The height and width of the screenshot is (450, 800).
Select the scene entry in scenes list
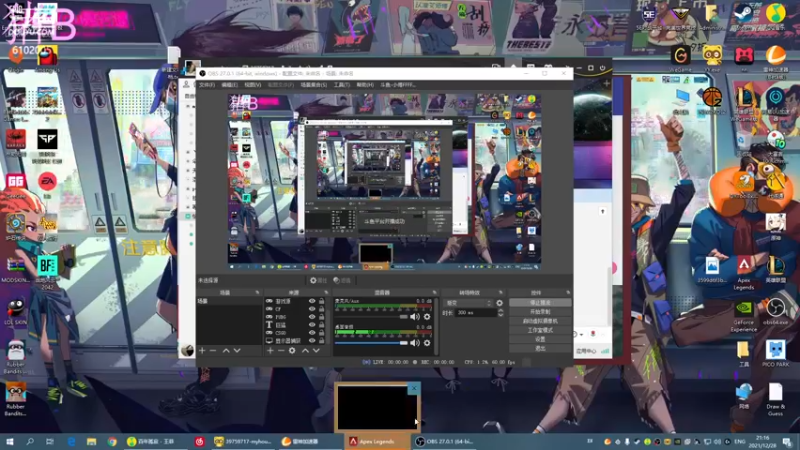(229, 302)
